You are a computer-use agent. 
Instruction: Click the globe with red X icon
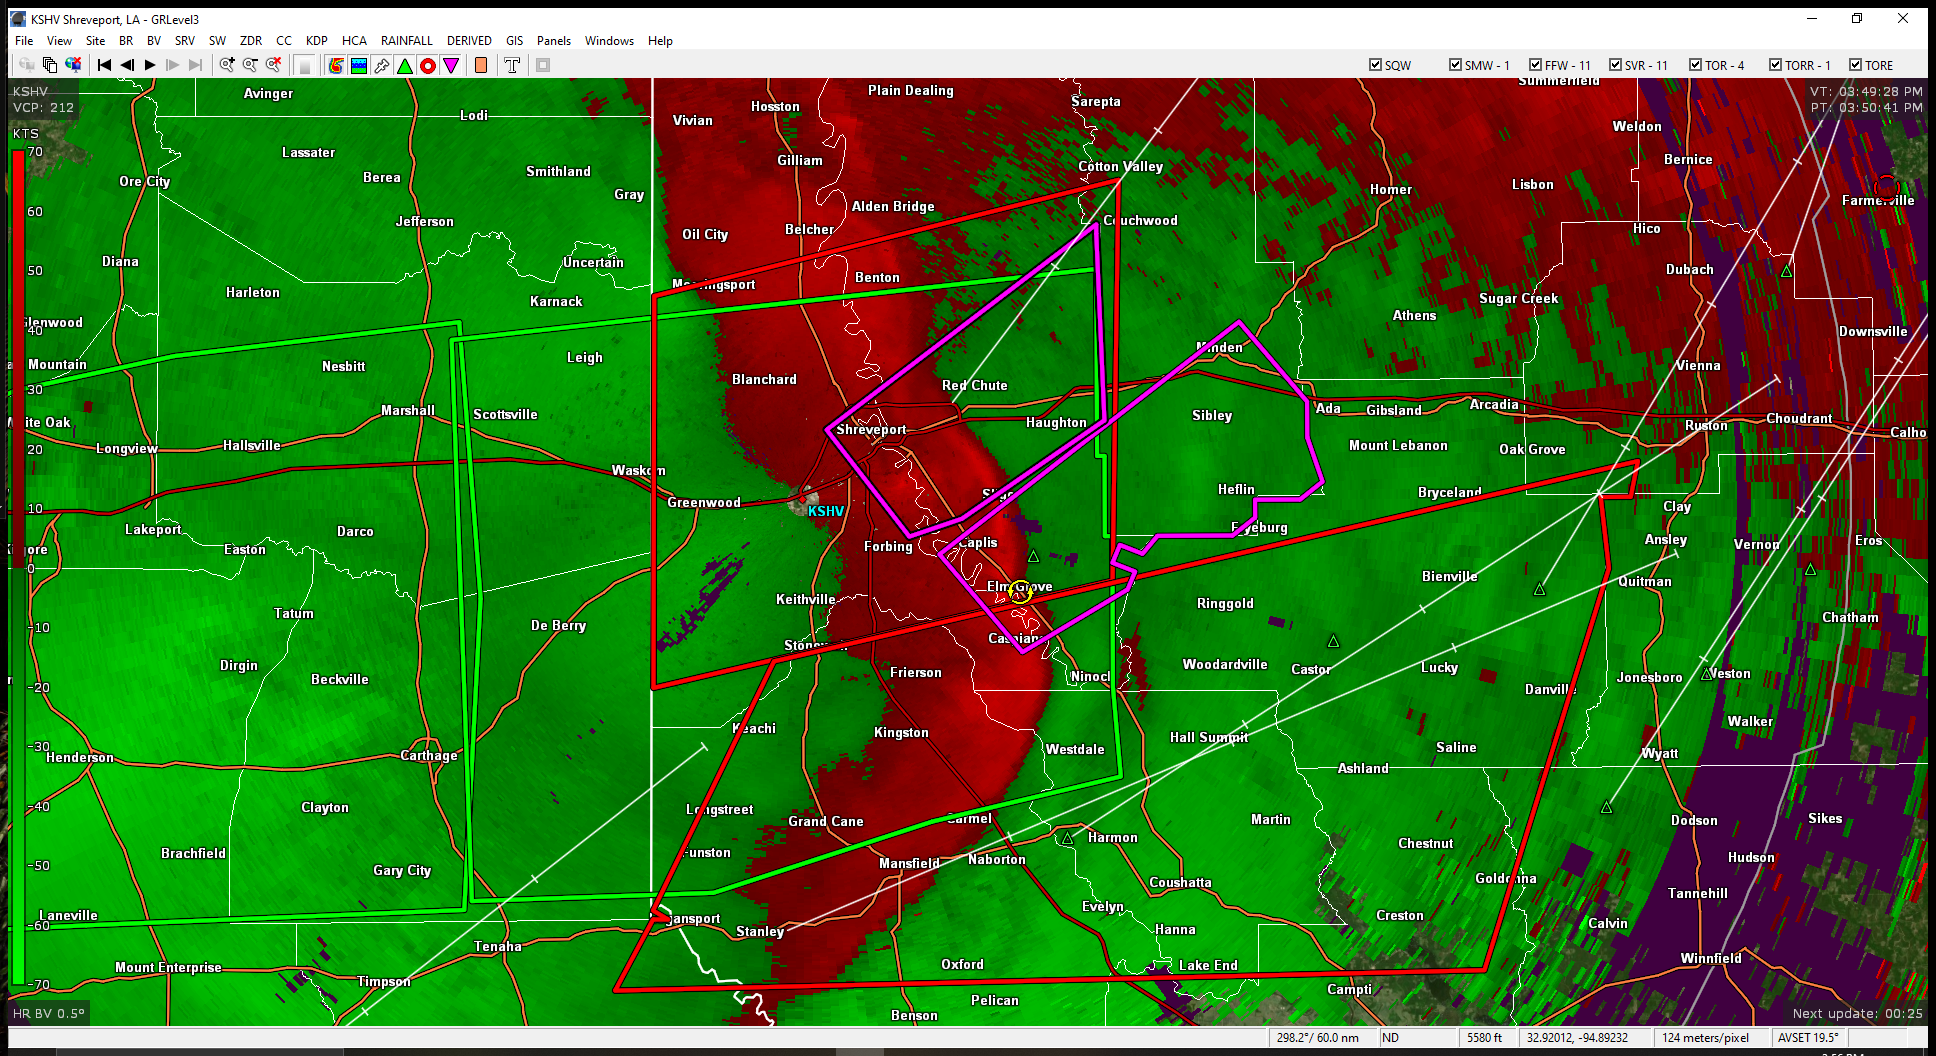coord(73,65)
